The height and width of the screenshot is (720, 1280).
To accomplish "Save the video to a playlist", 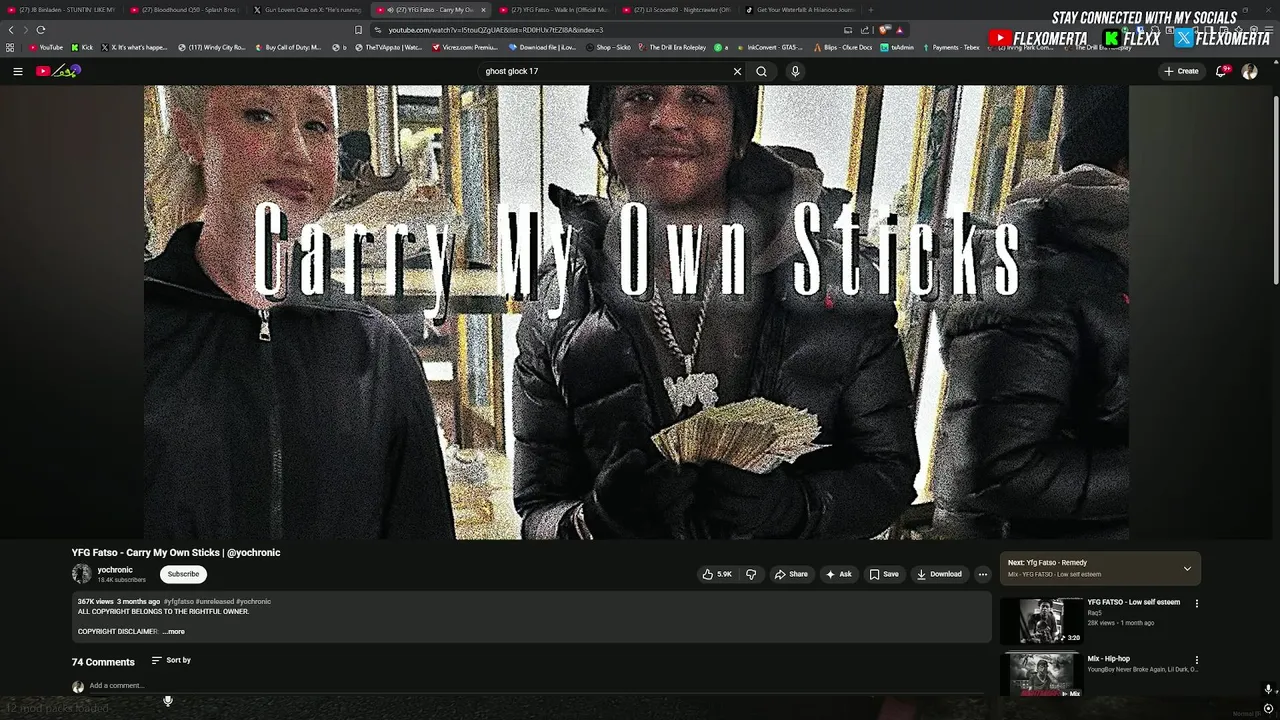I will (x=884, y=574).
